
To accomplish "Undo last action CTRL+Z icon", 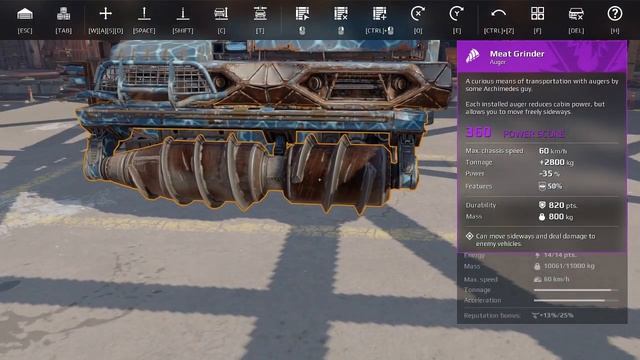I will (x=498, y=14).
